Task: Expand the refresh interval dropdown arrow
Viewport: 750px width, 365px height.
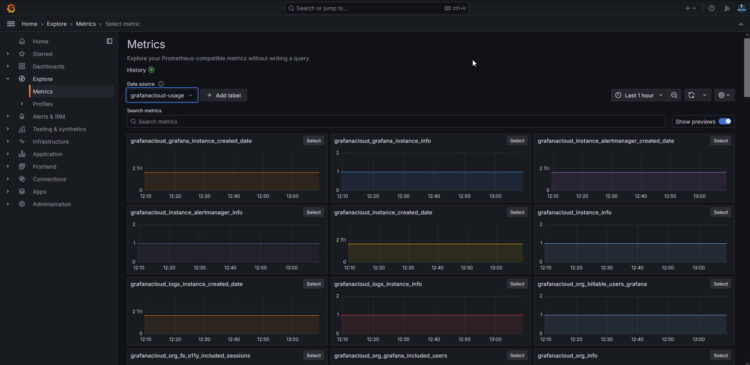Action: click(x=704, y=95)
